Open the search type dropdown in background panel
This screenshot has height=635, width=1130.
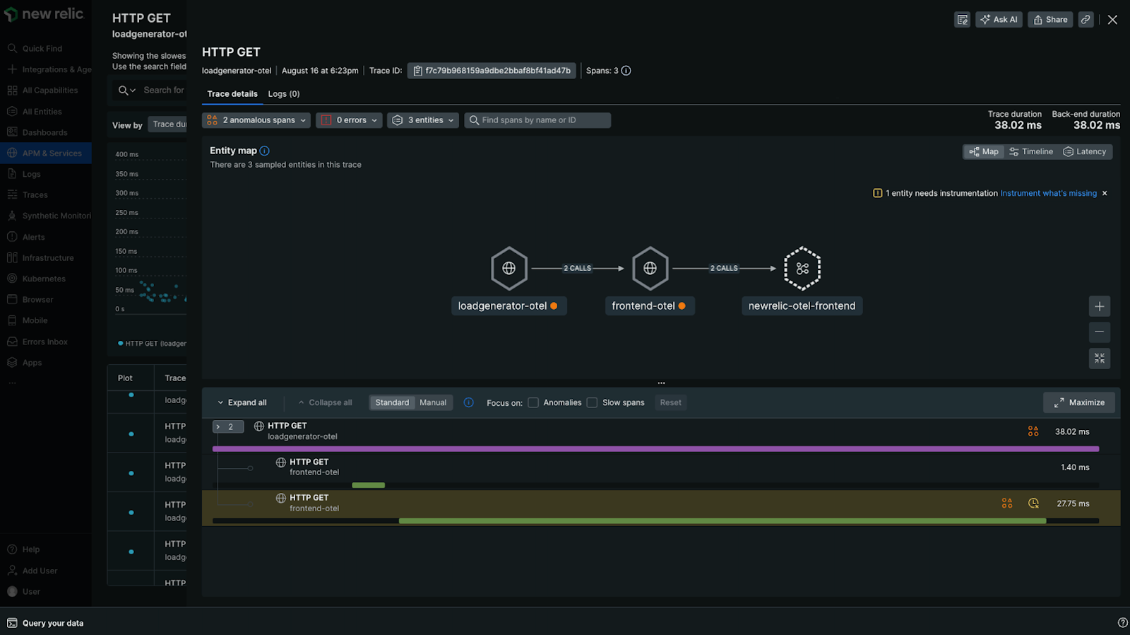pos(127,90)
